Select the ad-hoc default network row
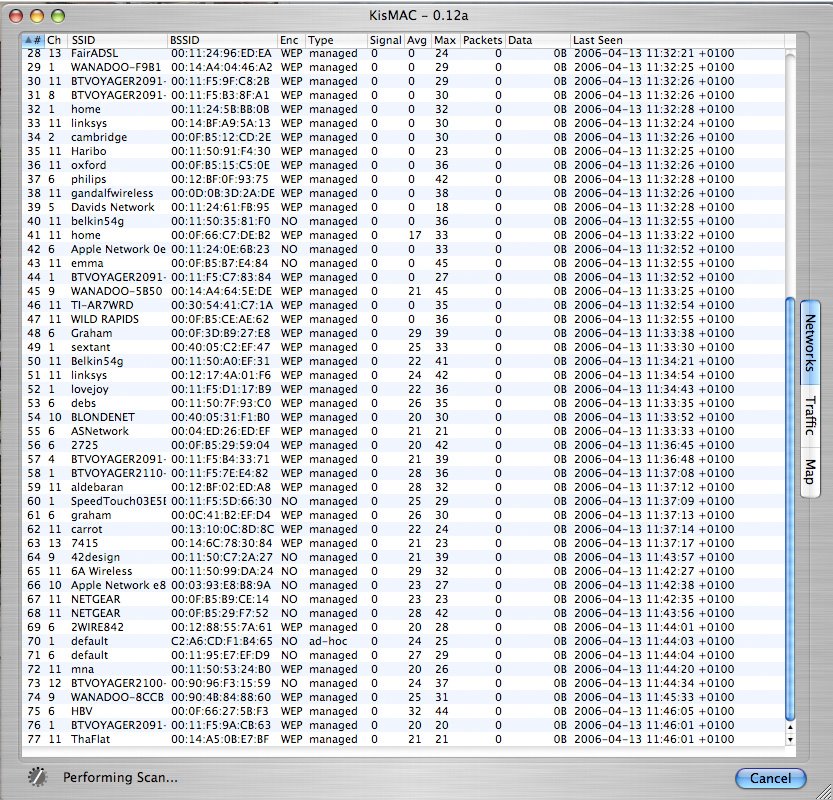Viewport: 833px width, 800px height. [x=403, y=641]
